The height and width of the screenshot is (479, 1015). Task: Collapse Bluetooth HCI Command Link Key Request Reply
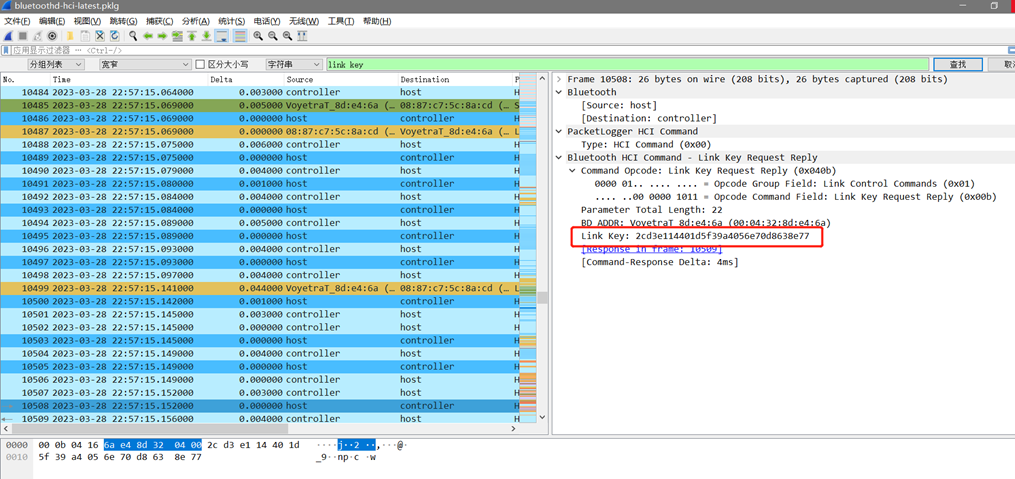(x=559, y=157)
